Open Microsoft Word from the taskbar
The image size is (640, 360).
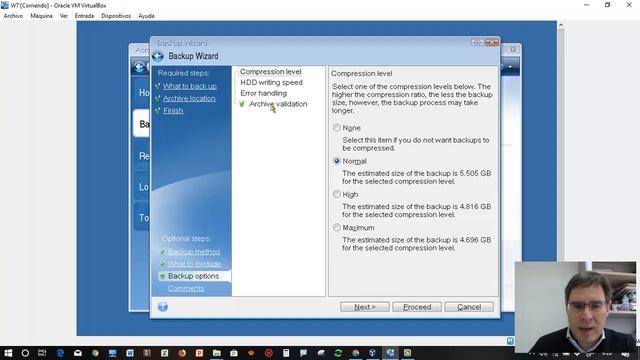tap(130, 353)
